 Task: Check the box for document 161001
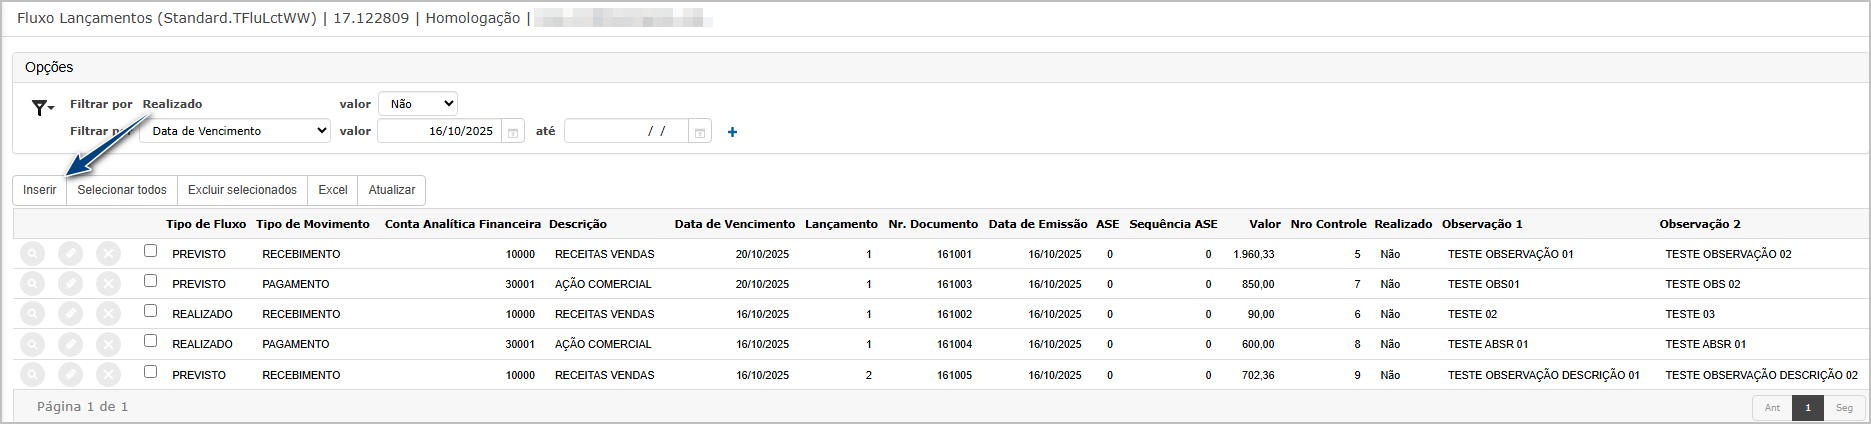coord(150,251)
